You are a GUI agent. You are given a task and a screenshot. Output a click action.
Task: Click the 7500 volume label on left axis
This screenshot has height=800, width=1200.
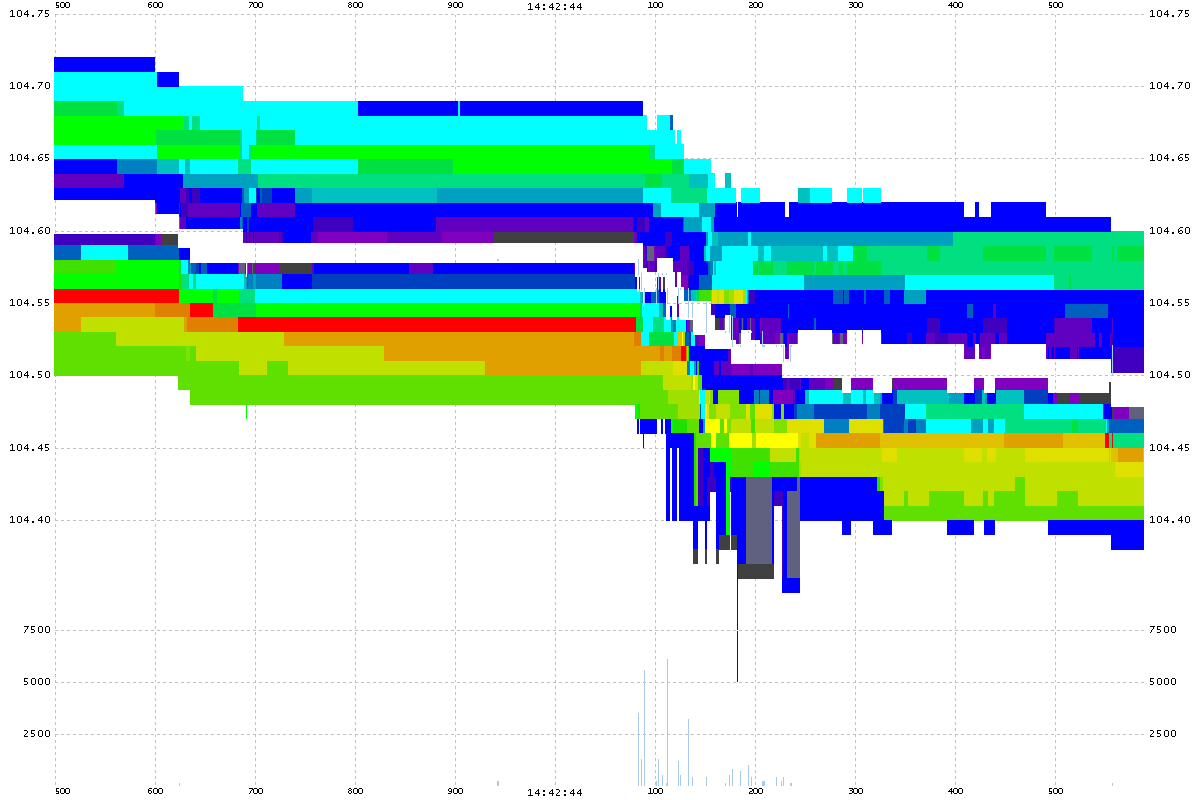35,629
